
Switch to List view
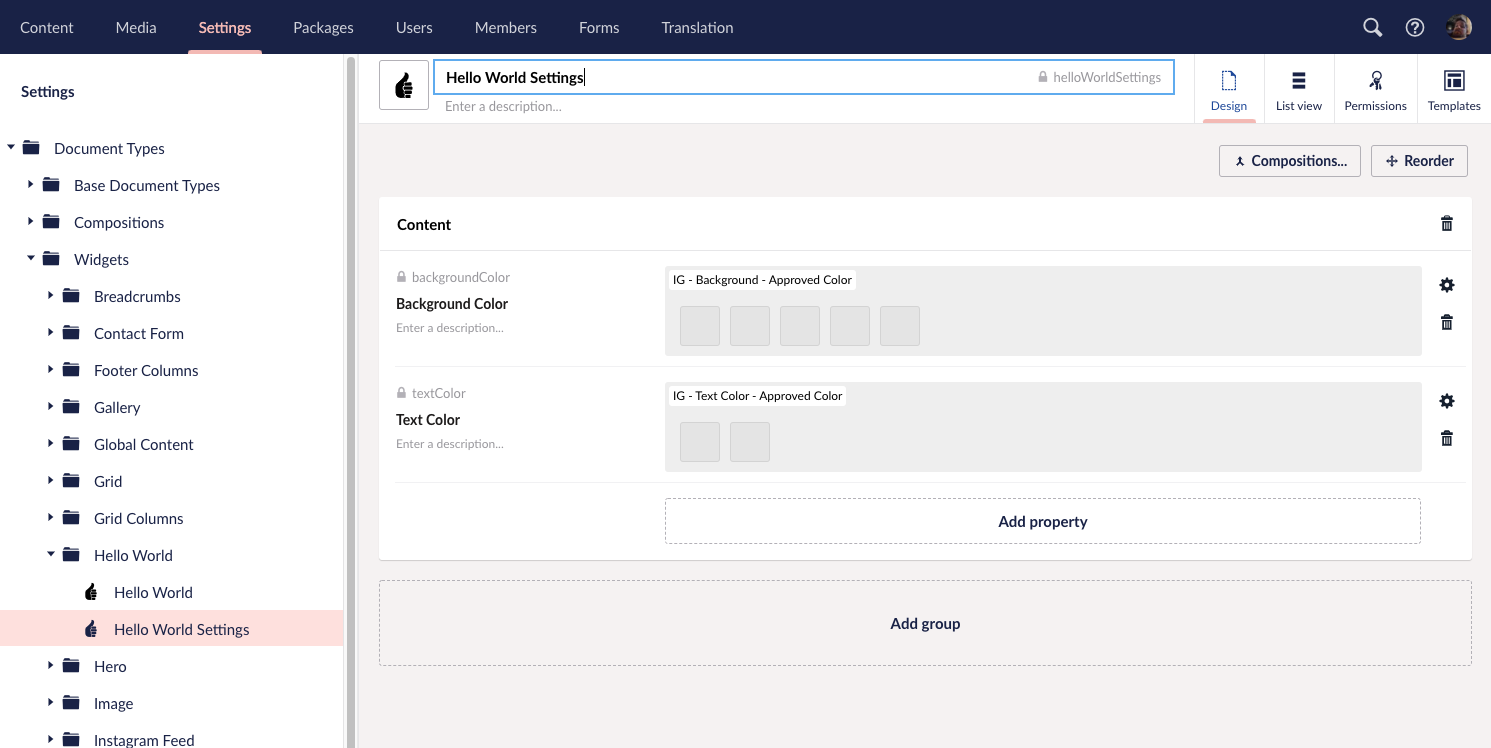[1298, 90]
